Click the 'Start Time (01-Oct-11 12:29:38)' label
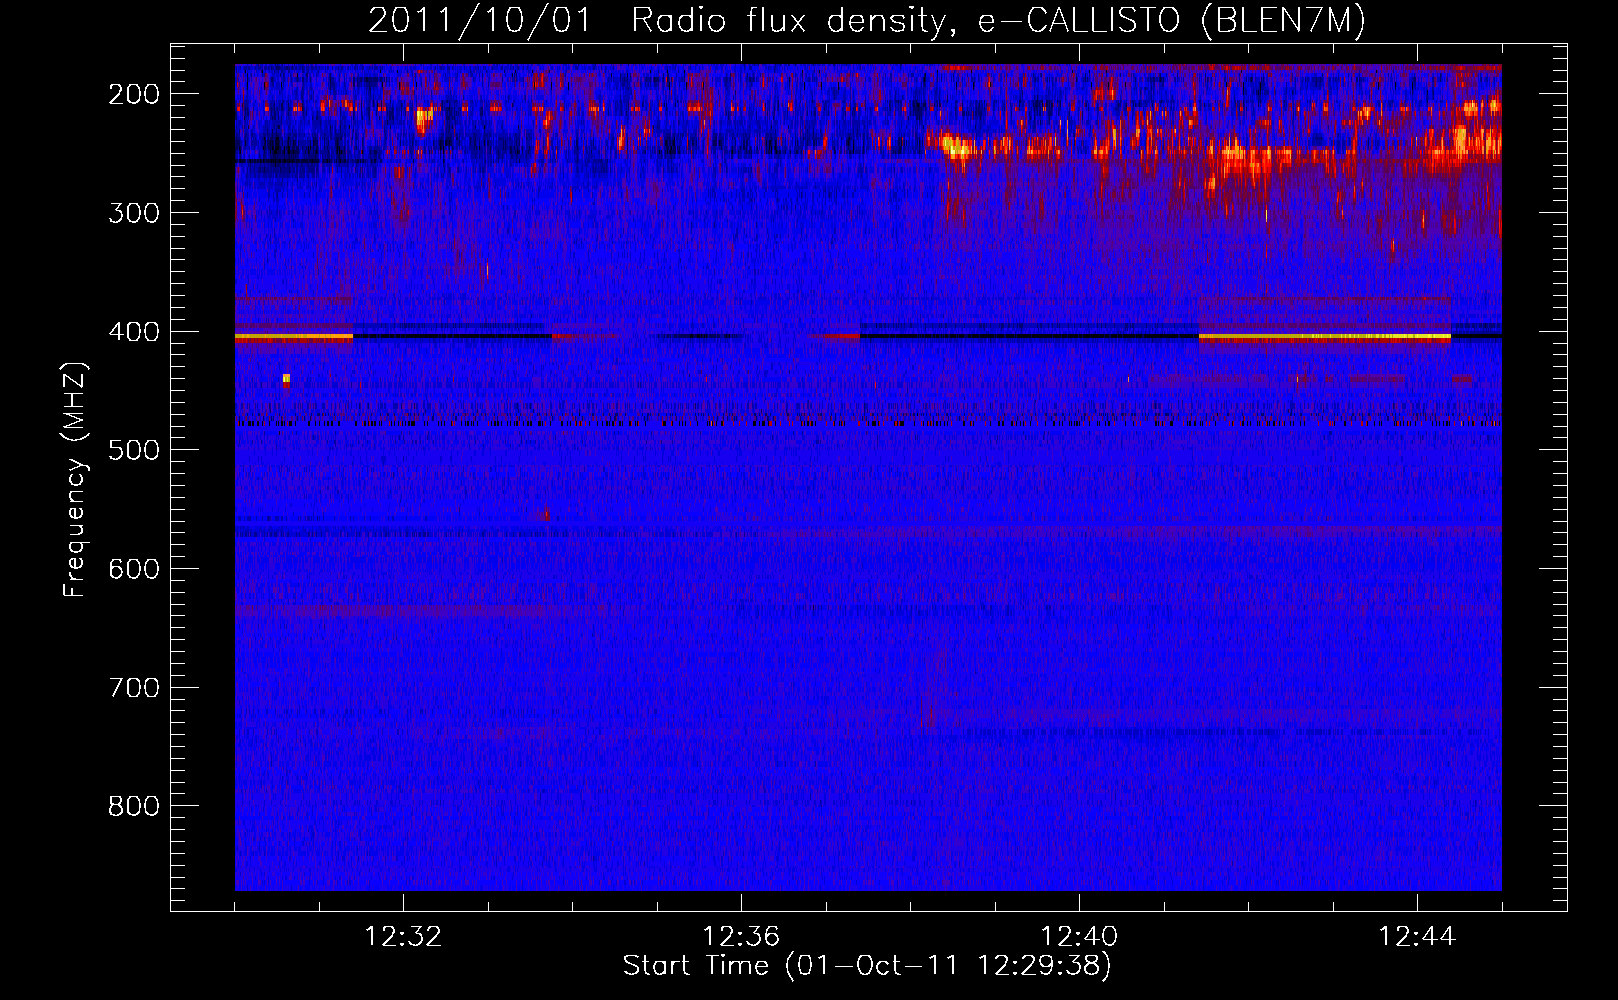 867,966
